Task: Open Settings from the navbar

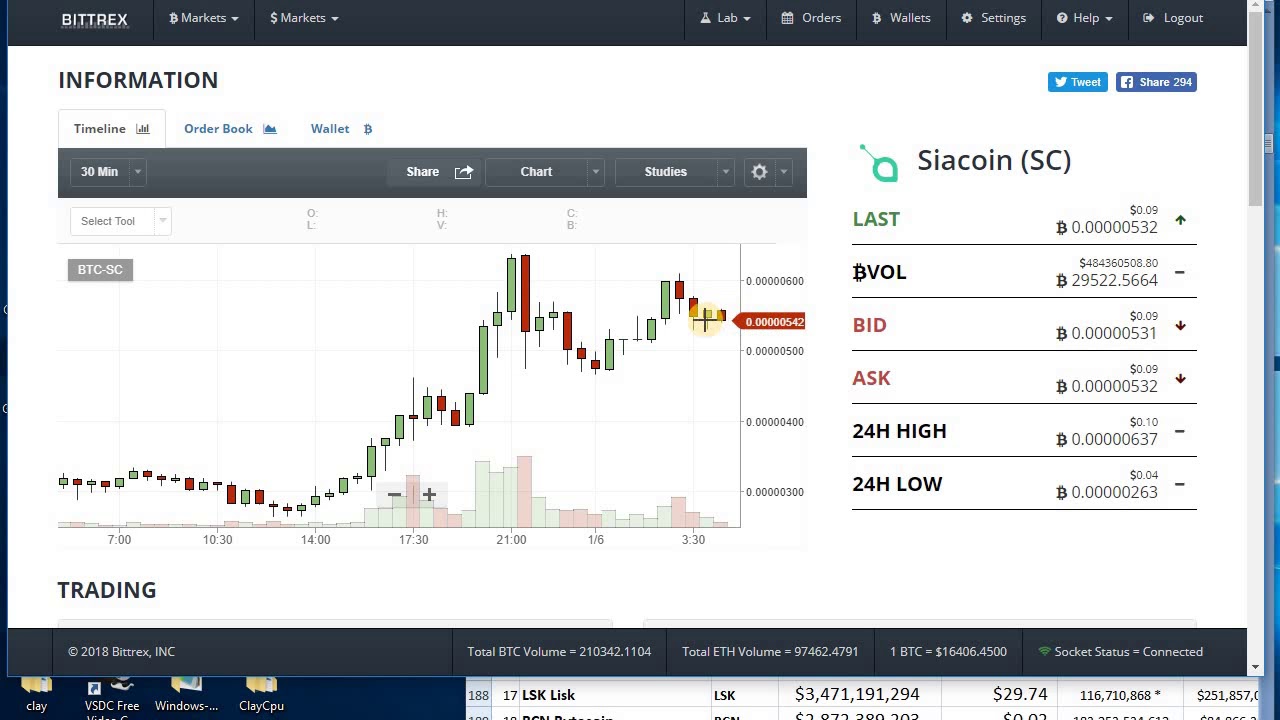Action: [994, 18]
